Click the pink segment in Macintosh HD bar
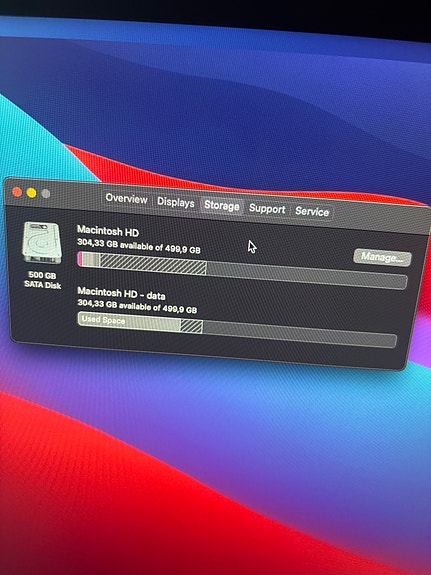The image size is (431, 575). coord(80,259)
